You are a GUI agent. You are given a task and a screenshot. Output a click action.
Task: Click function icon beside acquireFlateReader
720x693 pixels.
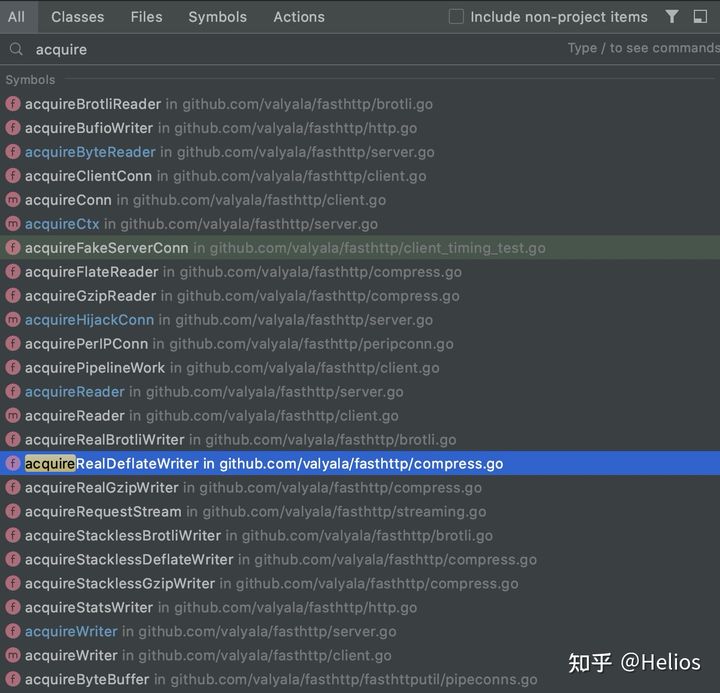point(13,271)
